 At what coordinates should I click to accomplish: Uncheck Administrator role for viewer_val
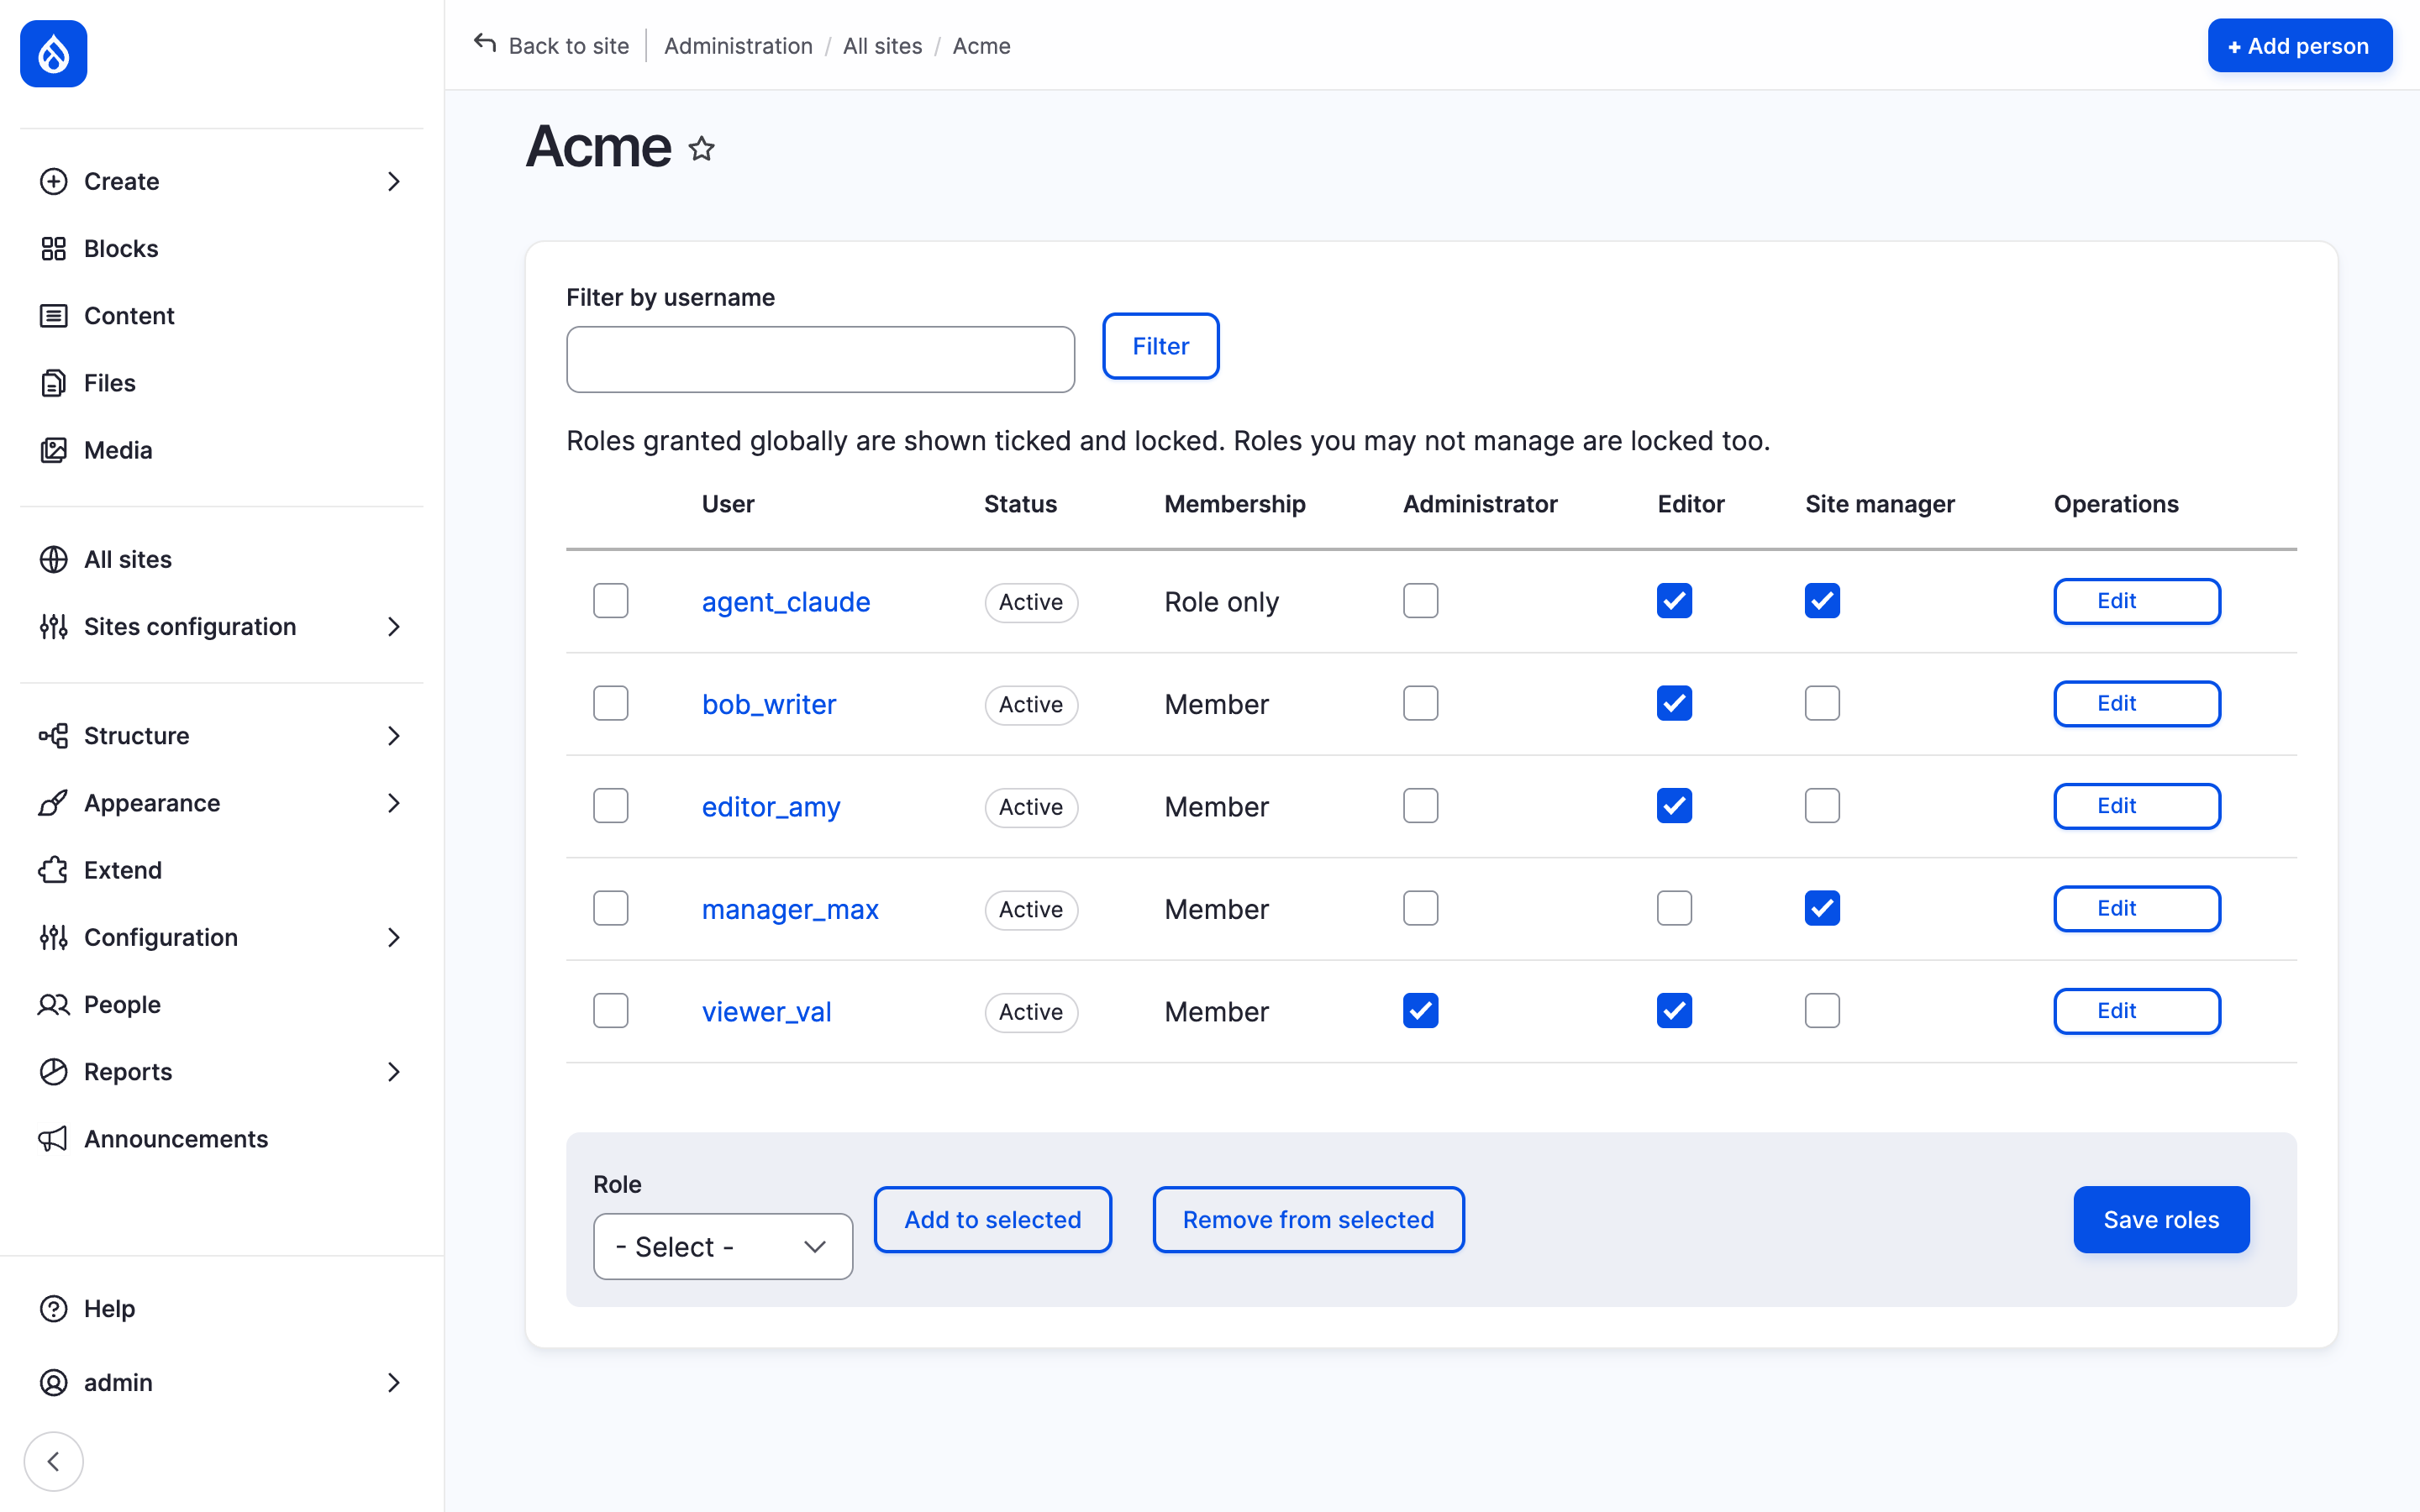point(1420,1011)
